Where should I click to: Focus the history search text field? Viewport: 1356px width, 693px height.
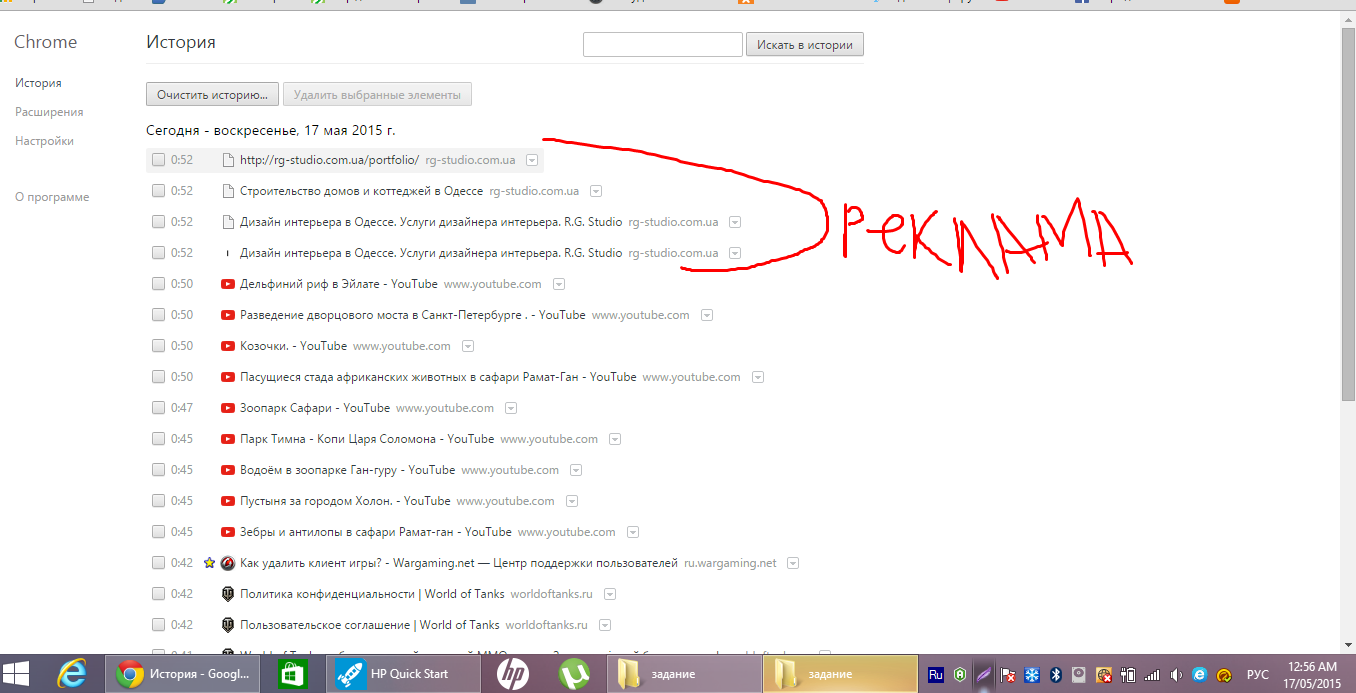[663, 45]
